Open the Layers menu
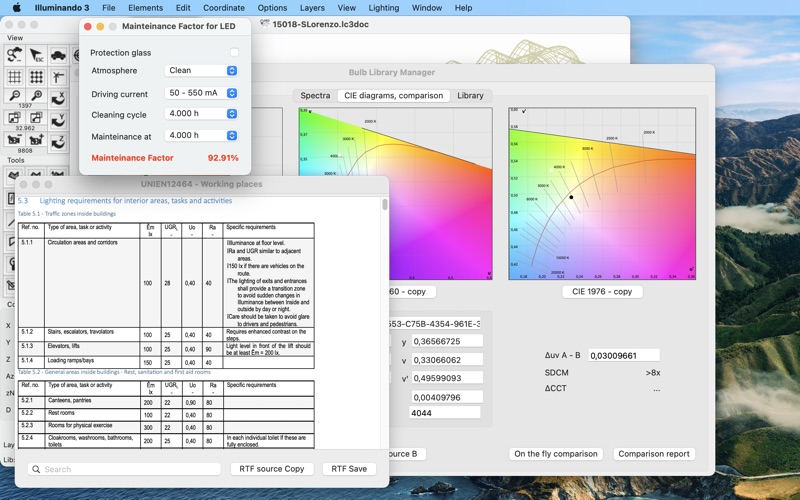This screenshot has width=800, height=500. 312,8
